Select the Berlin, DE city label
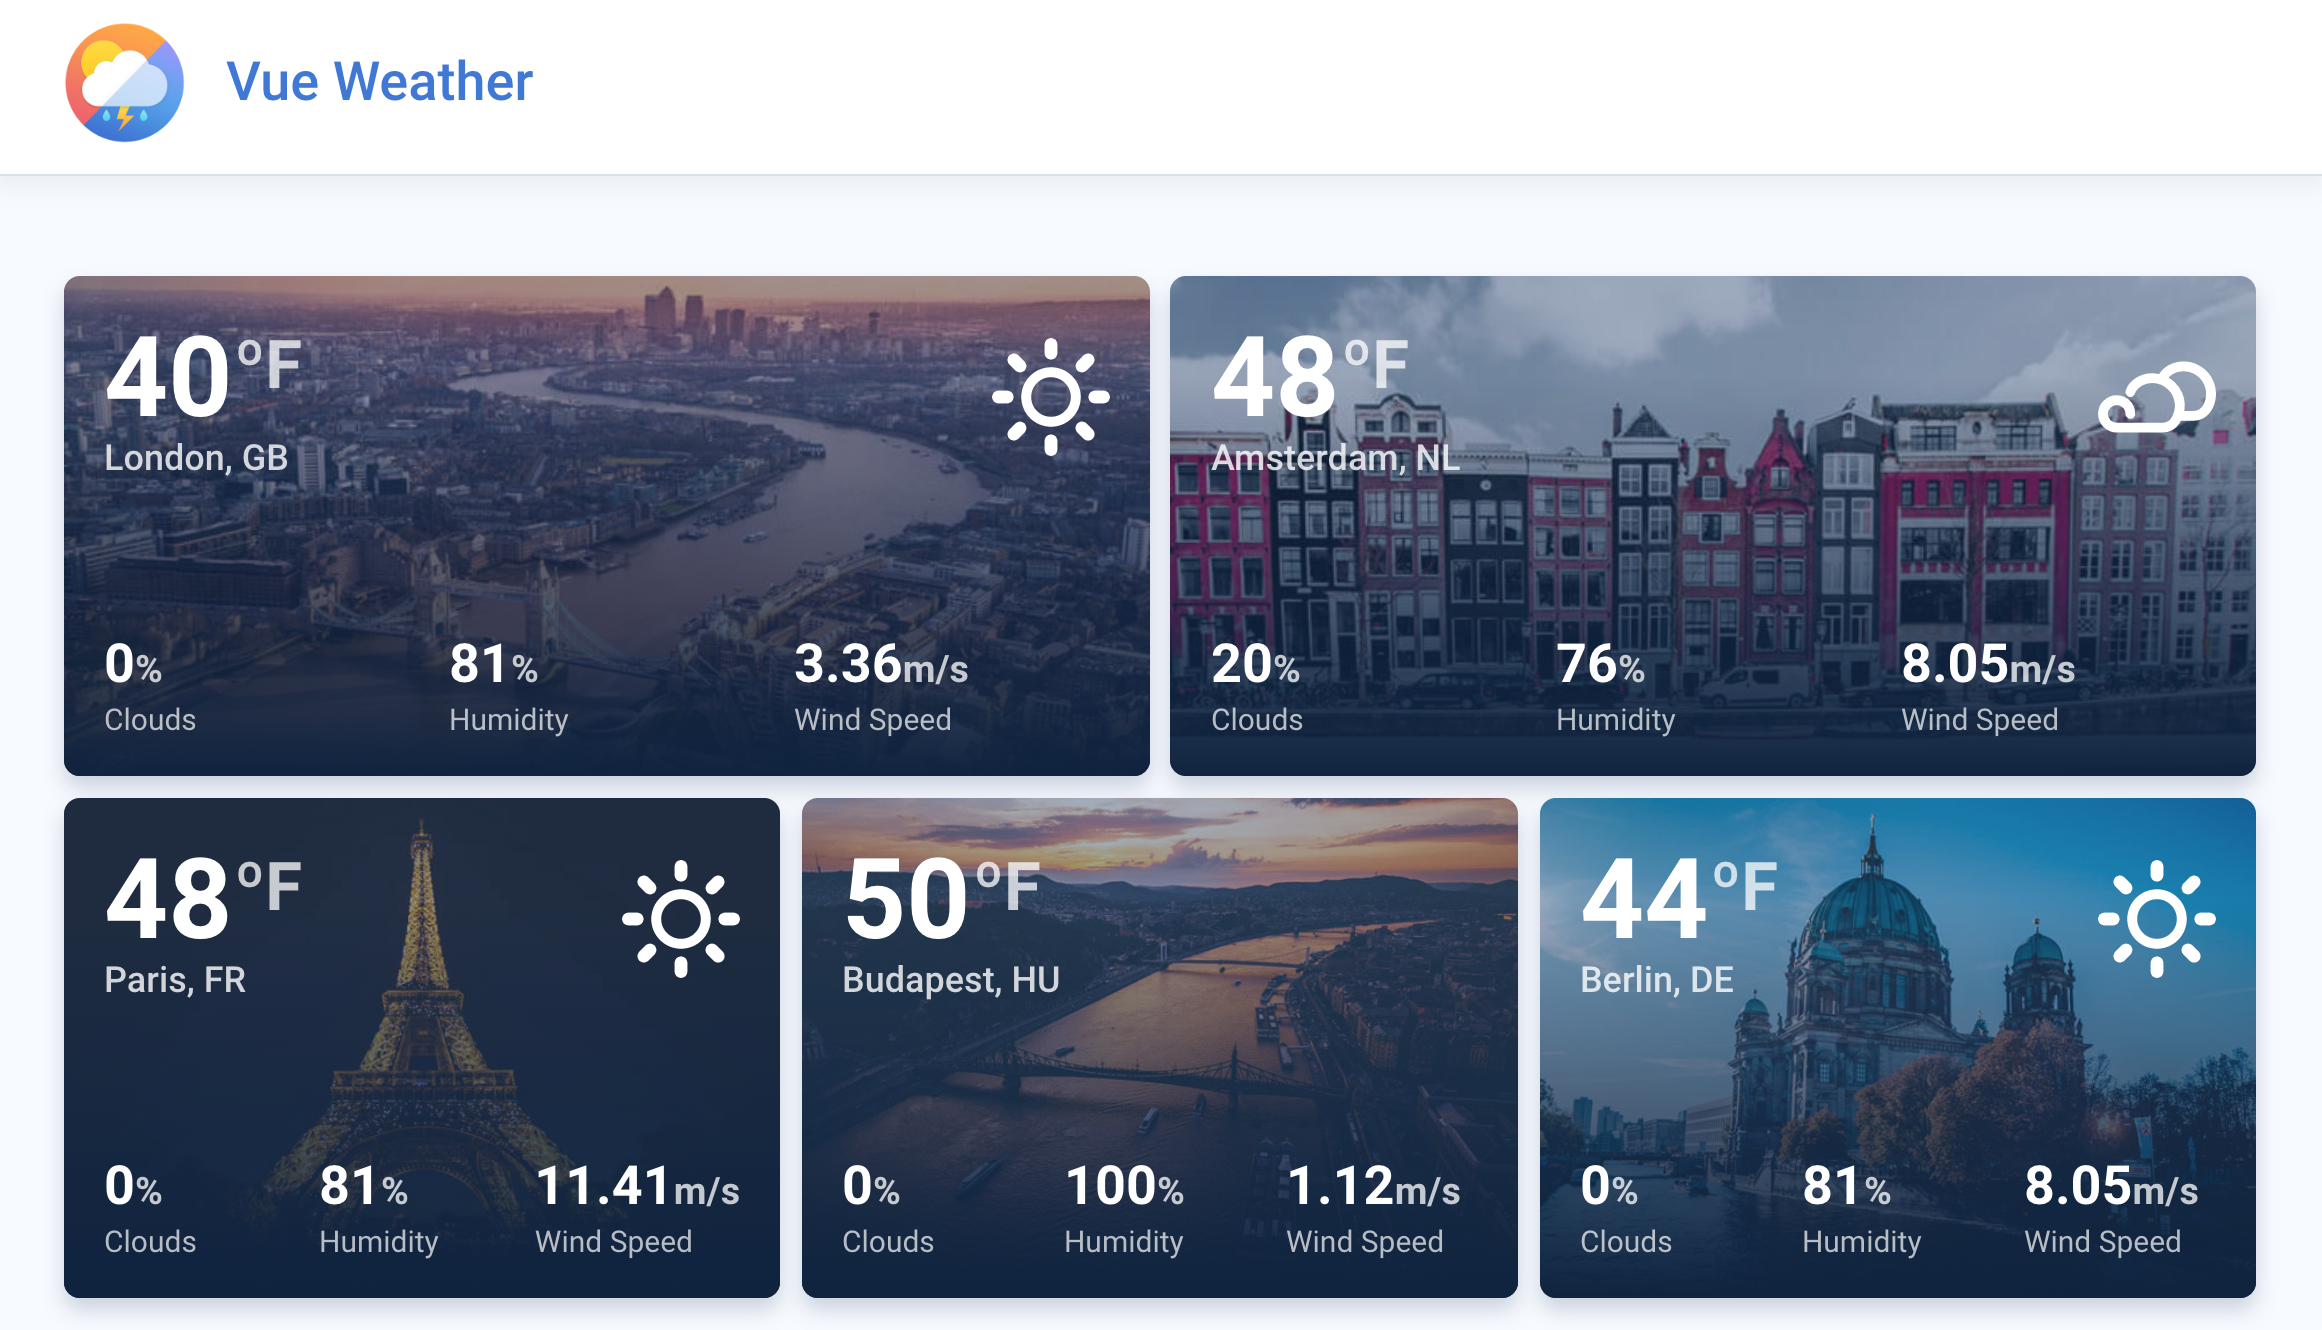The height and width of the screenshot is (1330, 2322). [1657, 980]
